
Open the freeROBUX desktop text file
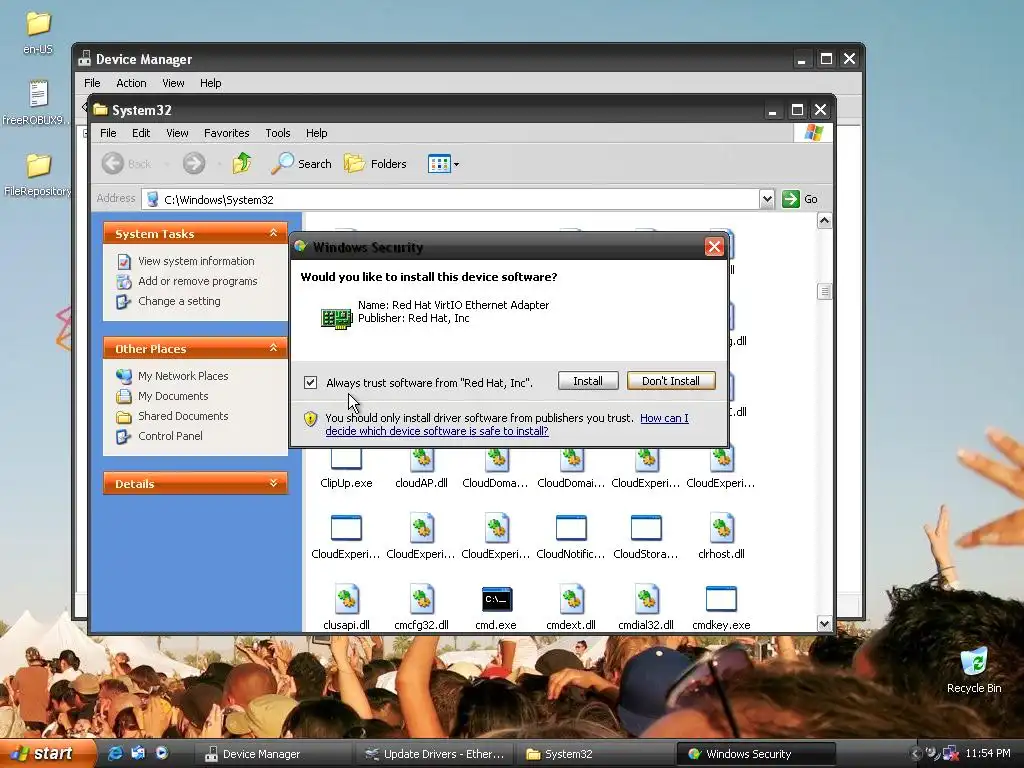tap(38, 95)
